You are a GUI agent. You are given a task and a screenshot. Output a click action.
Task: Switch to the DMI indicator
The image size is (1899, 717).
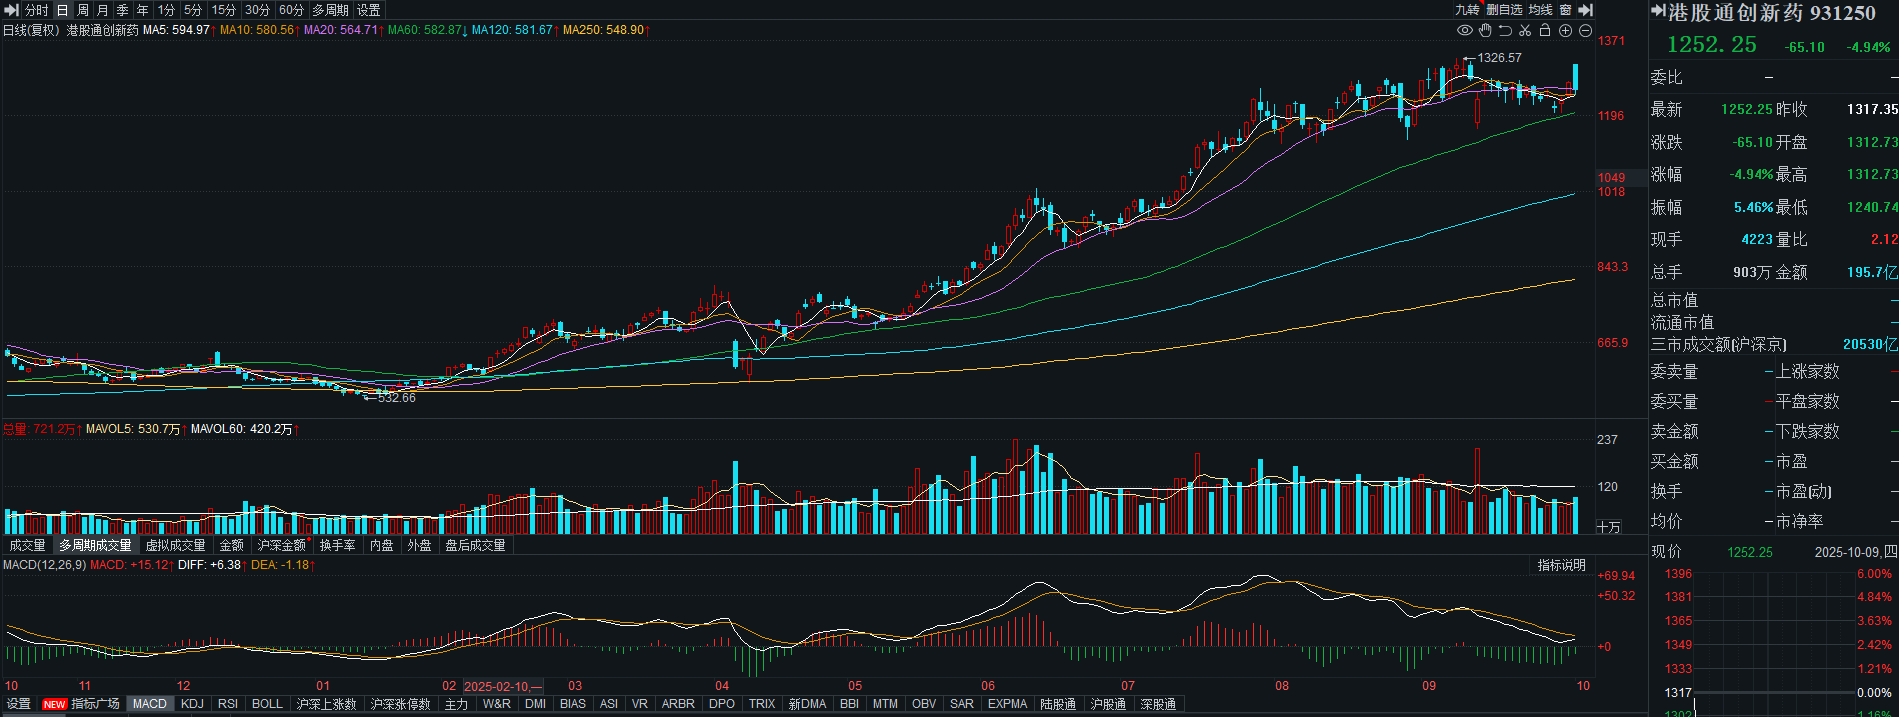[535, 704]
